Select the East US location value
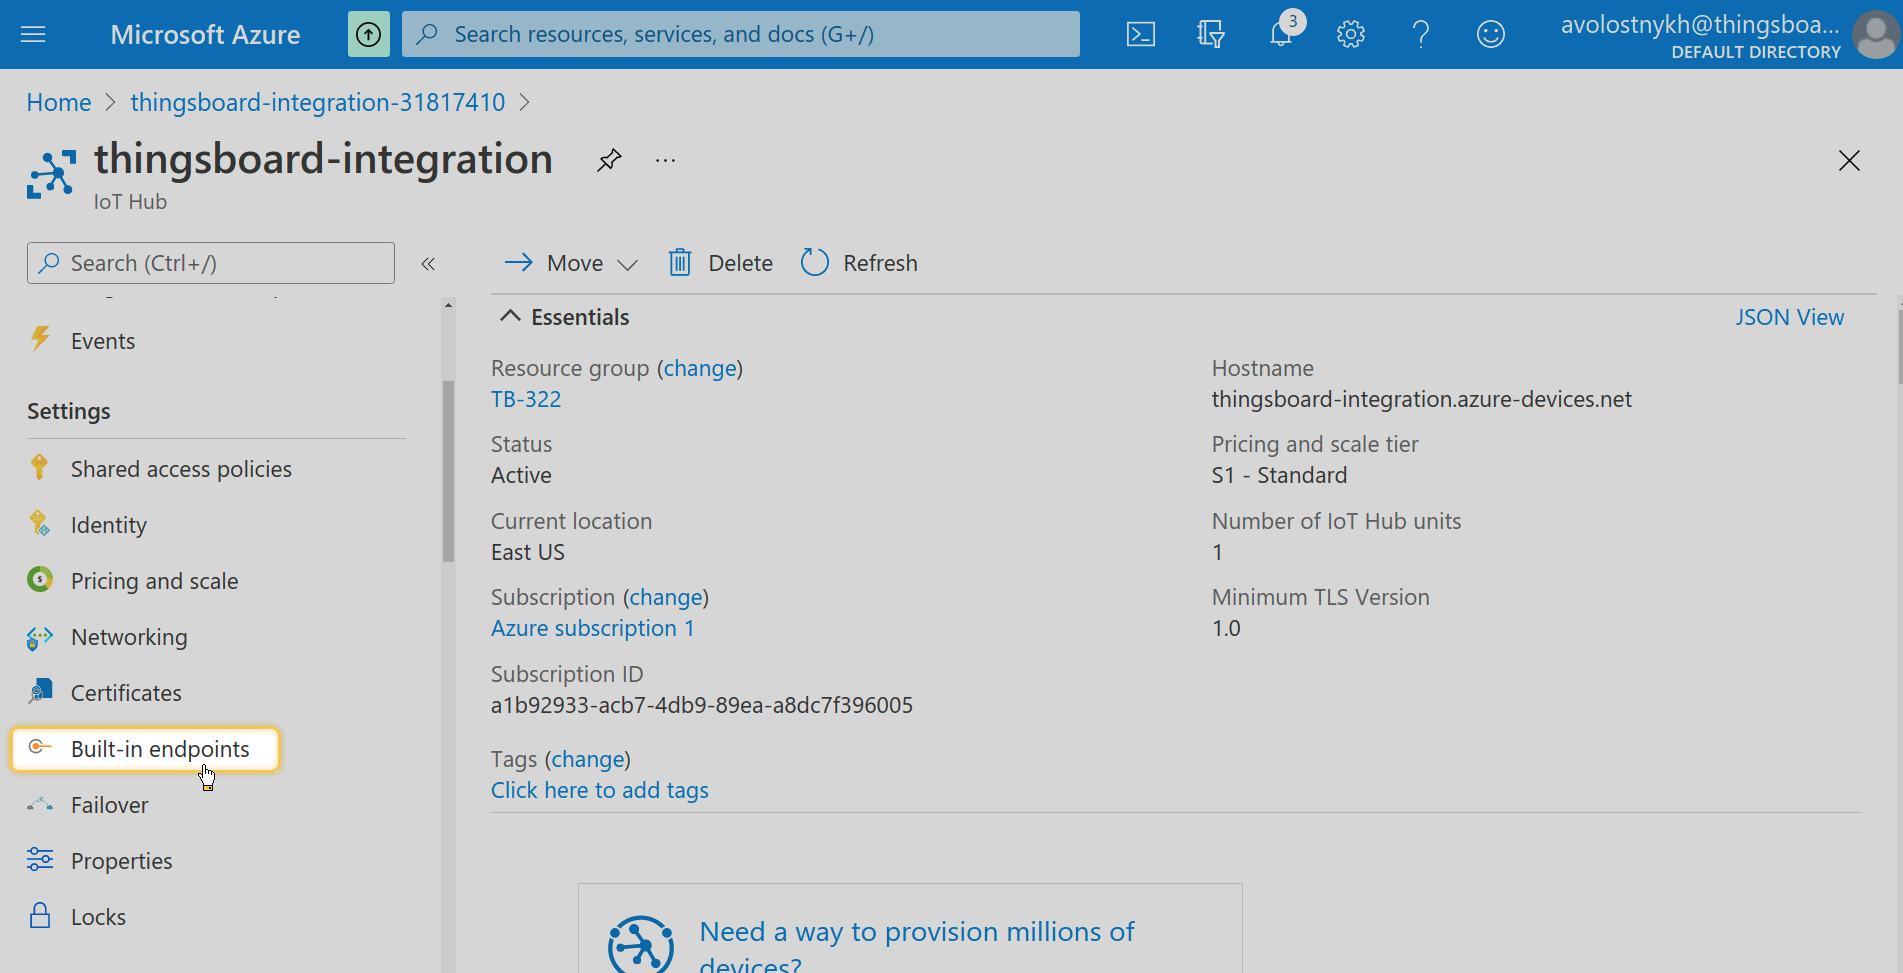Viewport: 1903px width, 973px height. [x=528, y=552]
